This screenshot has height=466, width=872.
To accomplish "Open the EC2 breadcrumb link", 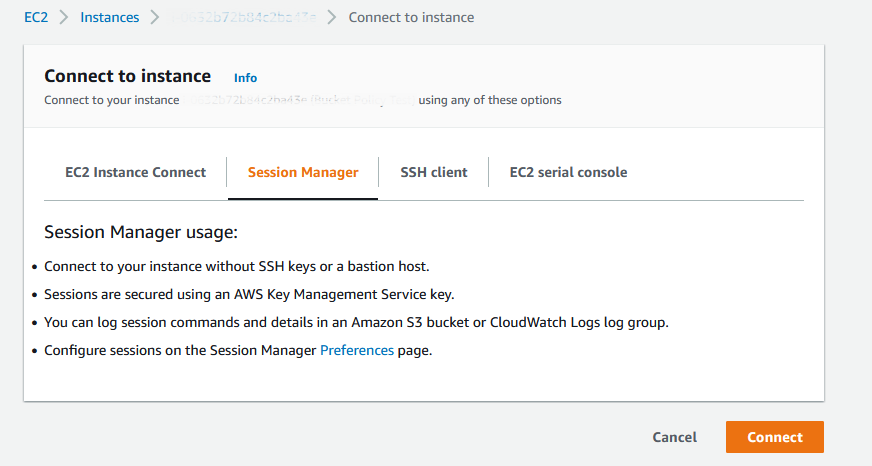I will (36, 17).
